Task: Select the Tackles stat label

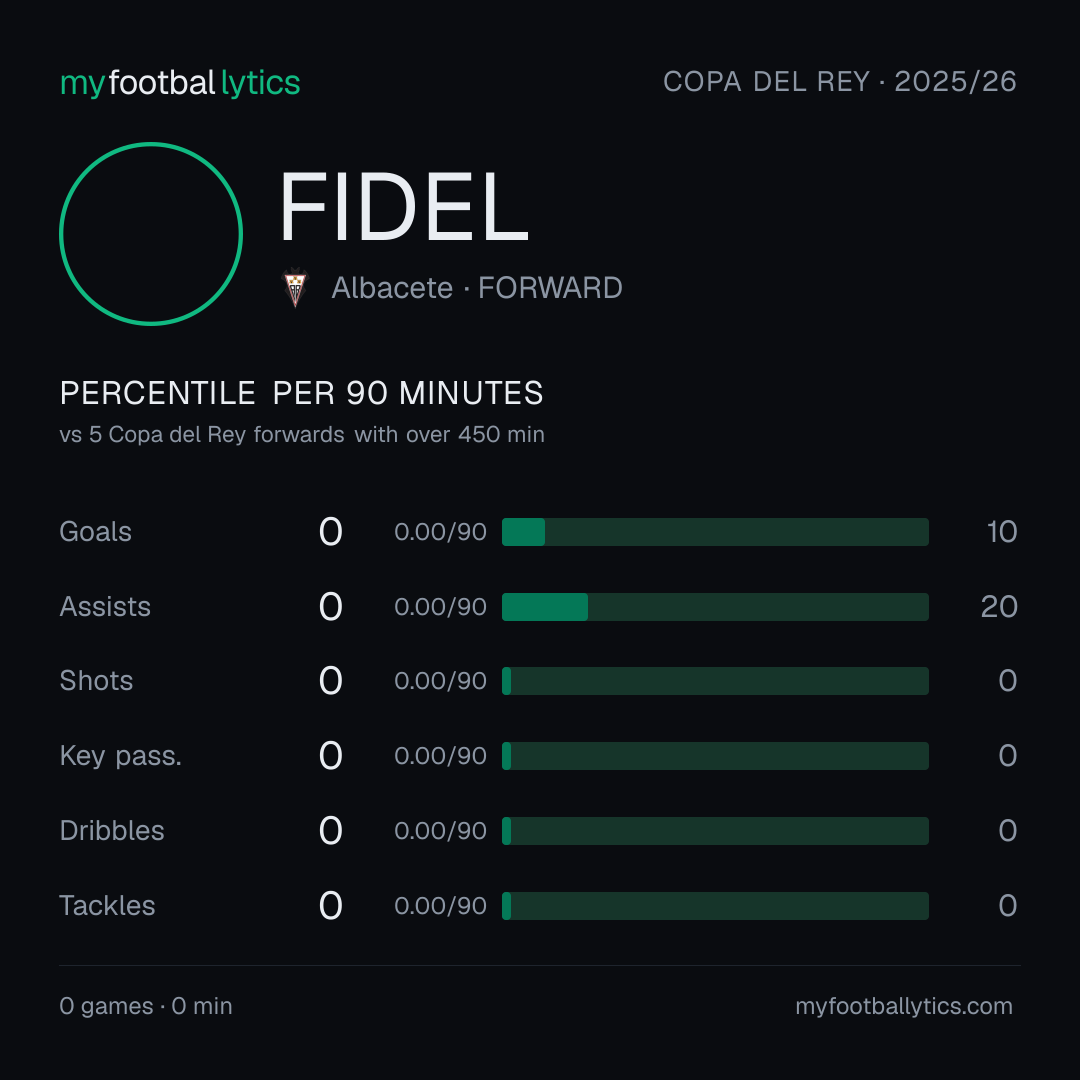Action: click(107, 906)
